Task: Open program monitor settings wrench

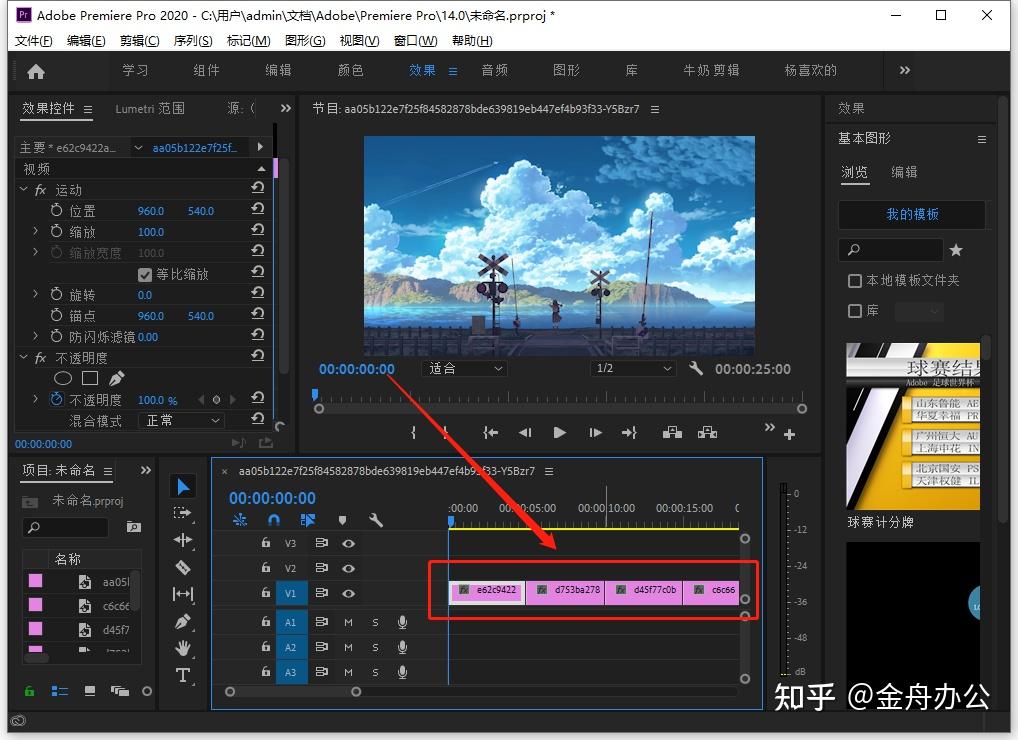Action: coord(696,369)
